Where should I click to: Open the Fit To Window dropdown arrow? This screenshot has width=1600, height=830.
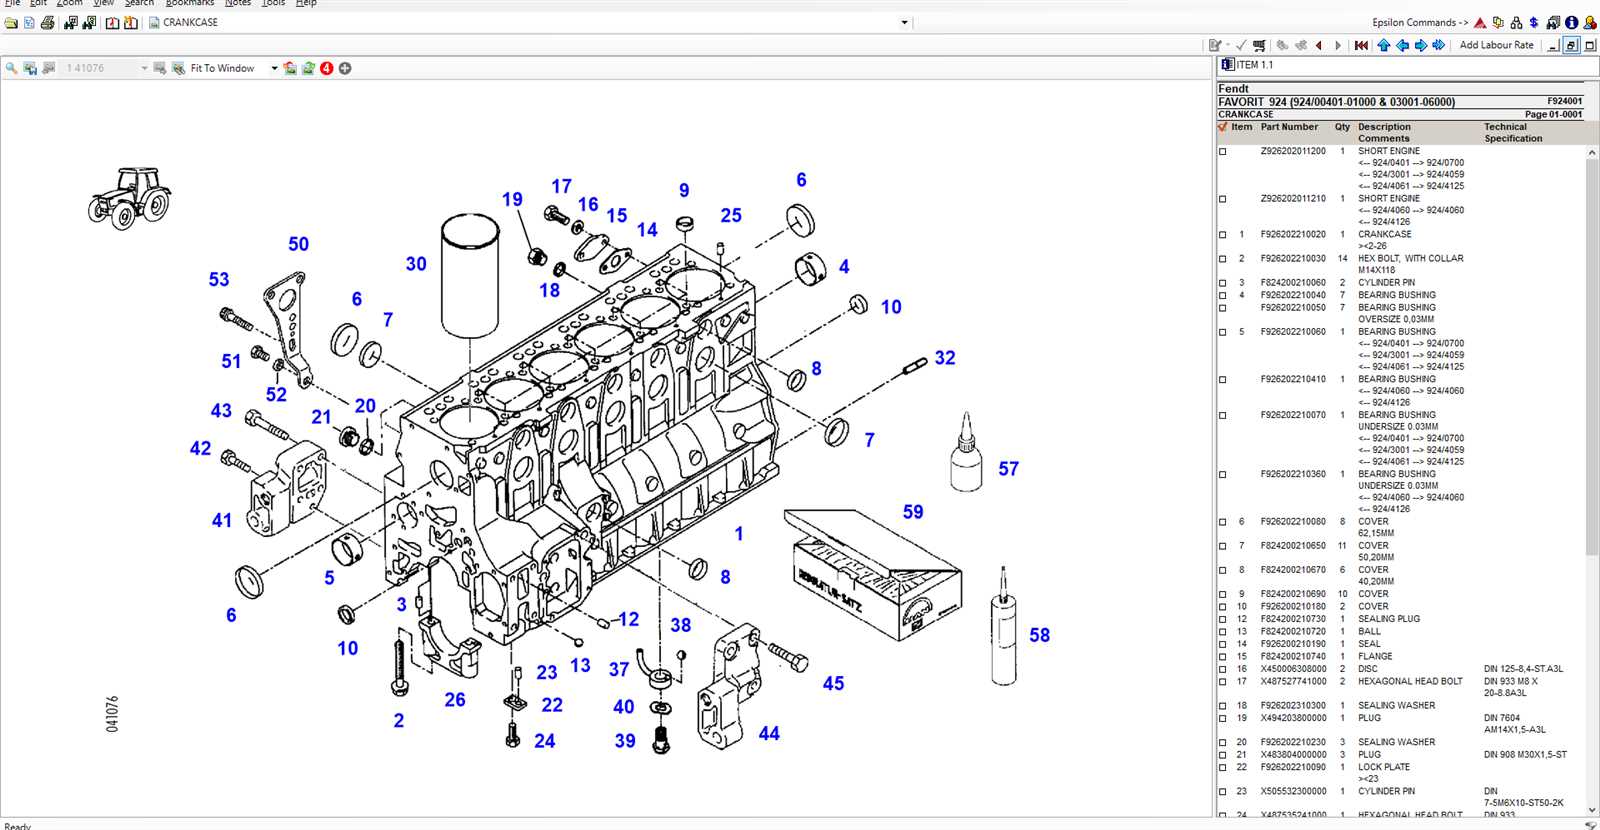[x=274, y=68]
